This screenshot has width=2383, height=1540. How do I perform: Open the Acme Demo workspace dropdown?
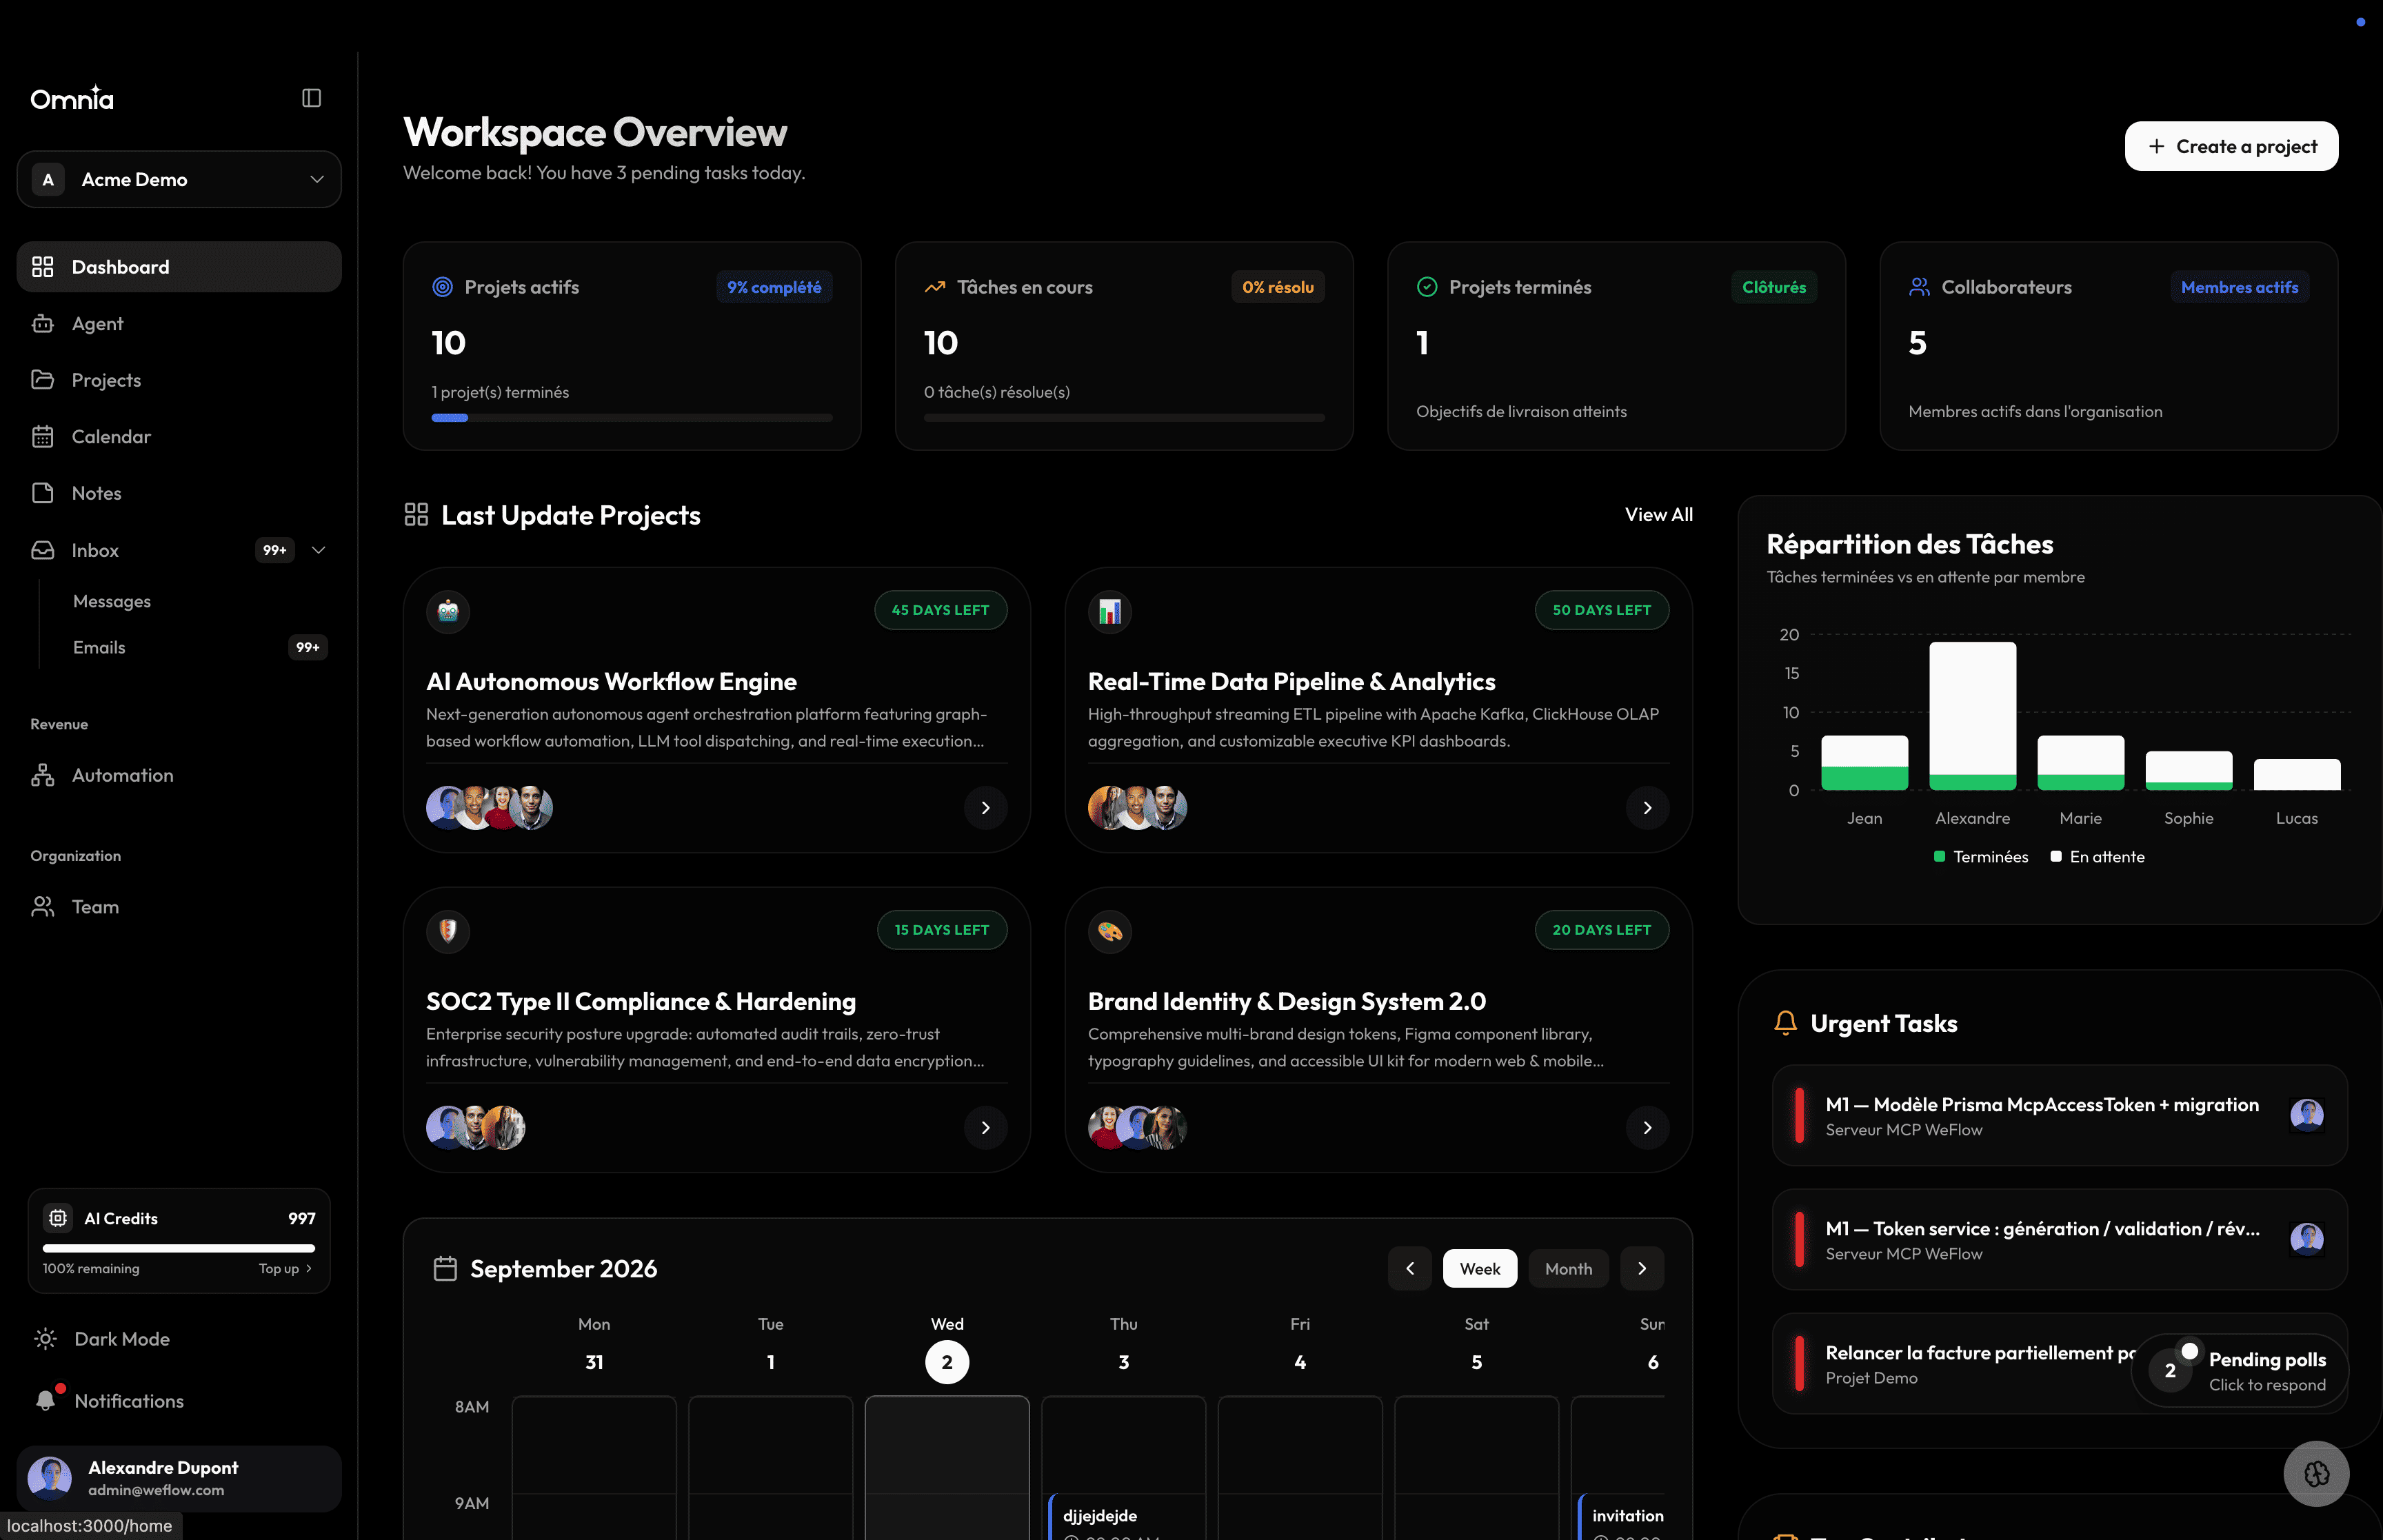coord(179,179)
